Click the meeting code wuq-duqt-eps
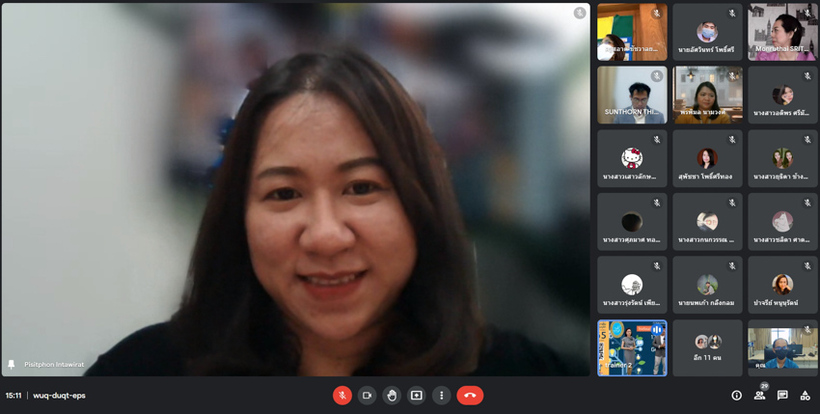Screen dimensions: 820x414 (x=59, y=395)
